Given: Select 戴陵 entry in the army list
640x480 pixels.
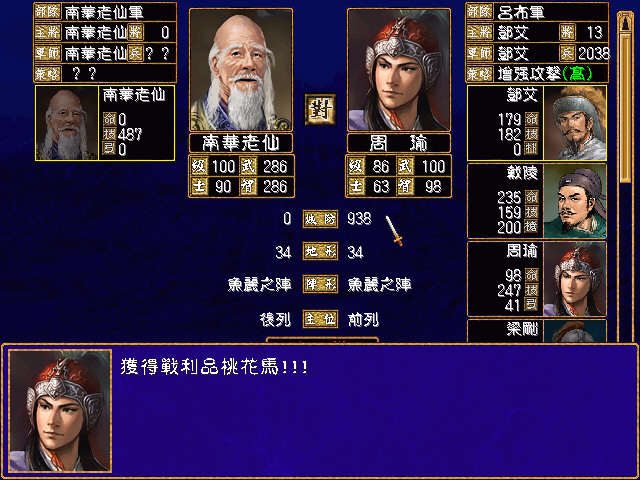Looking at the screenshot, I should [x=537, y=201].
